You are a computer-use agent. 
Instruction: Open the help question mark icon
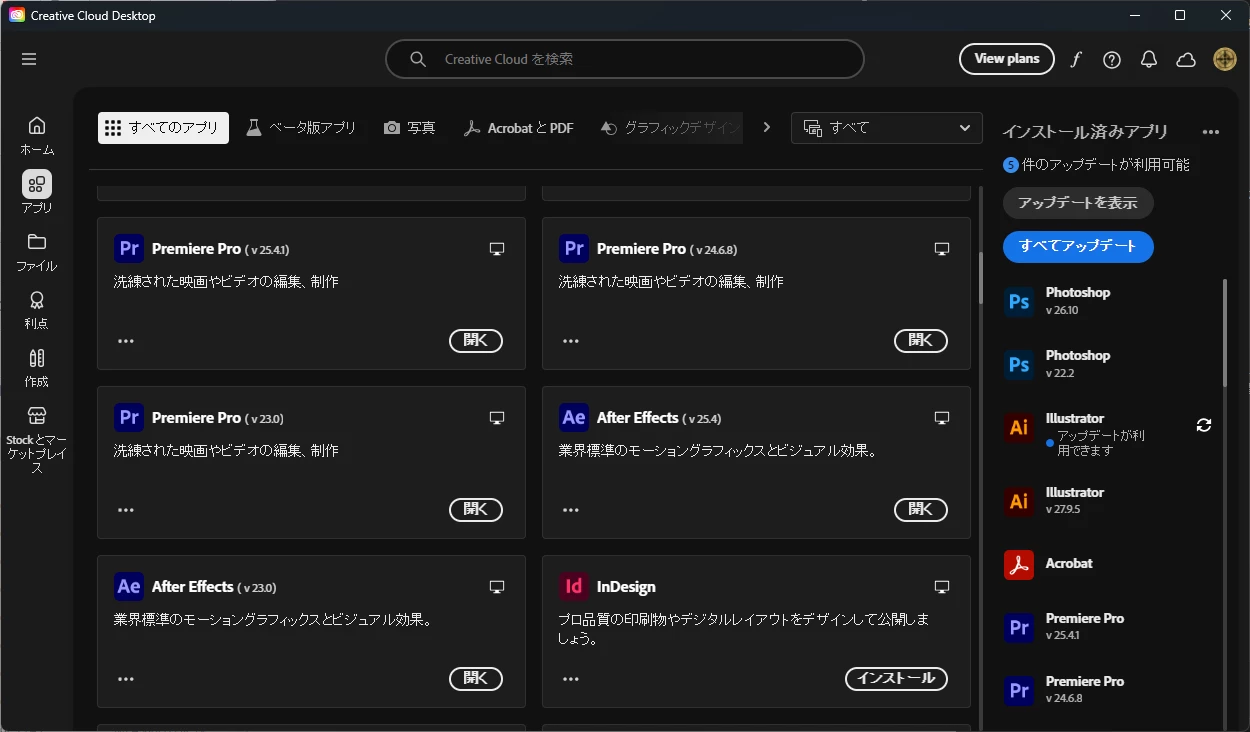click(x=1112, y=59)
